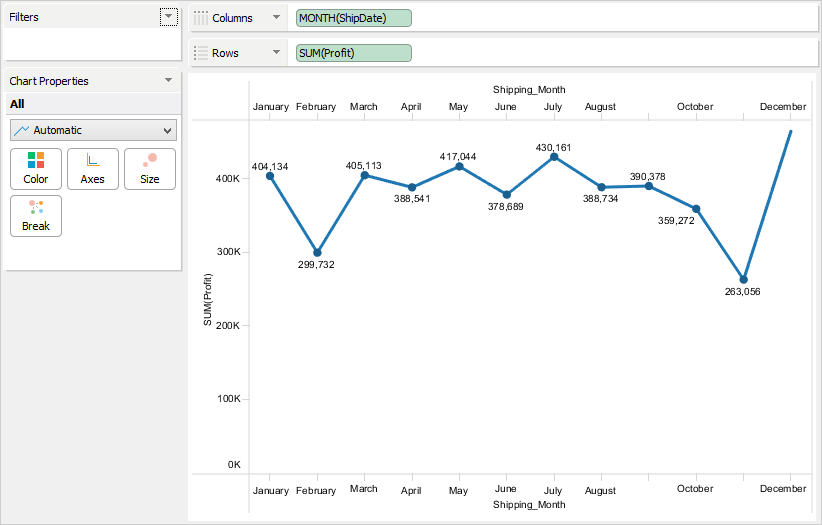The height and width of the screenshot is (525, 822).
Task: Open the Size properties card
Action: click(x=150, y=169)
